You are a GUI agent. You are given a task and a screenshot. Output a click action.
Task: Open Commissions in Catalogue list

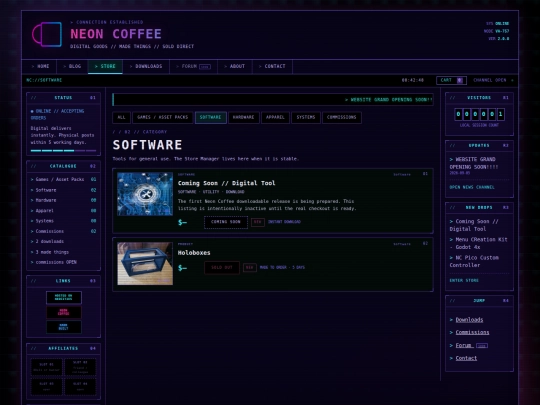click(x=63, y=231)
